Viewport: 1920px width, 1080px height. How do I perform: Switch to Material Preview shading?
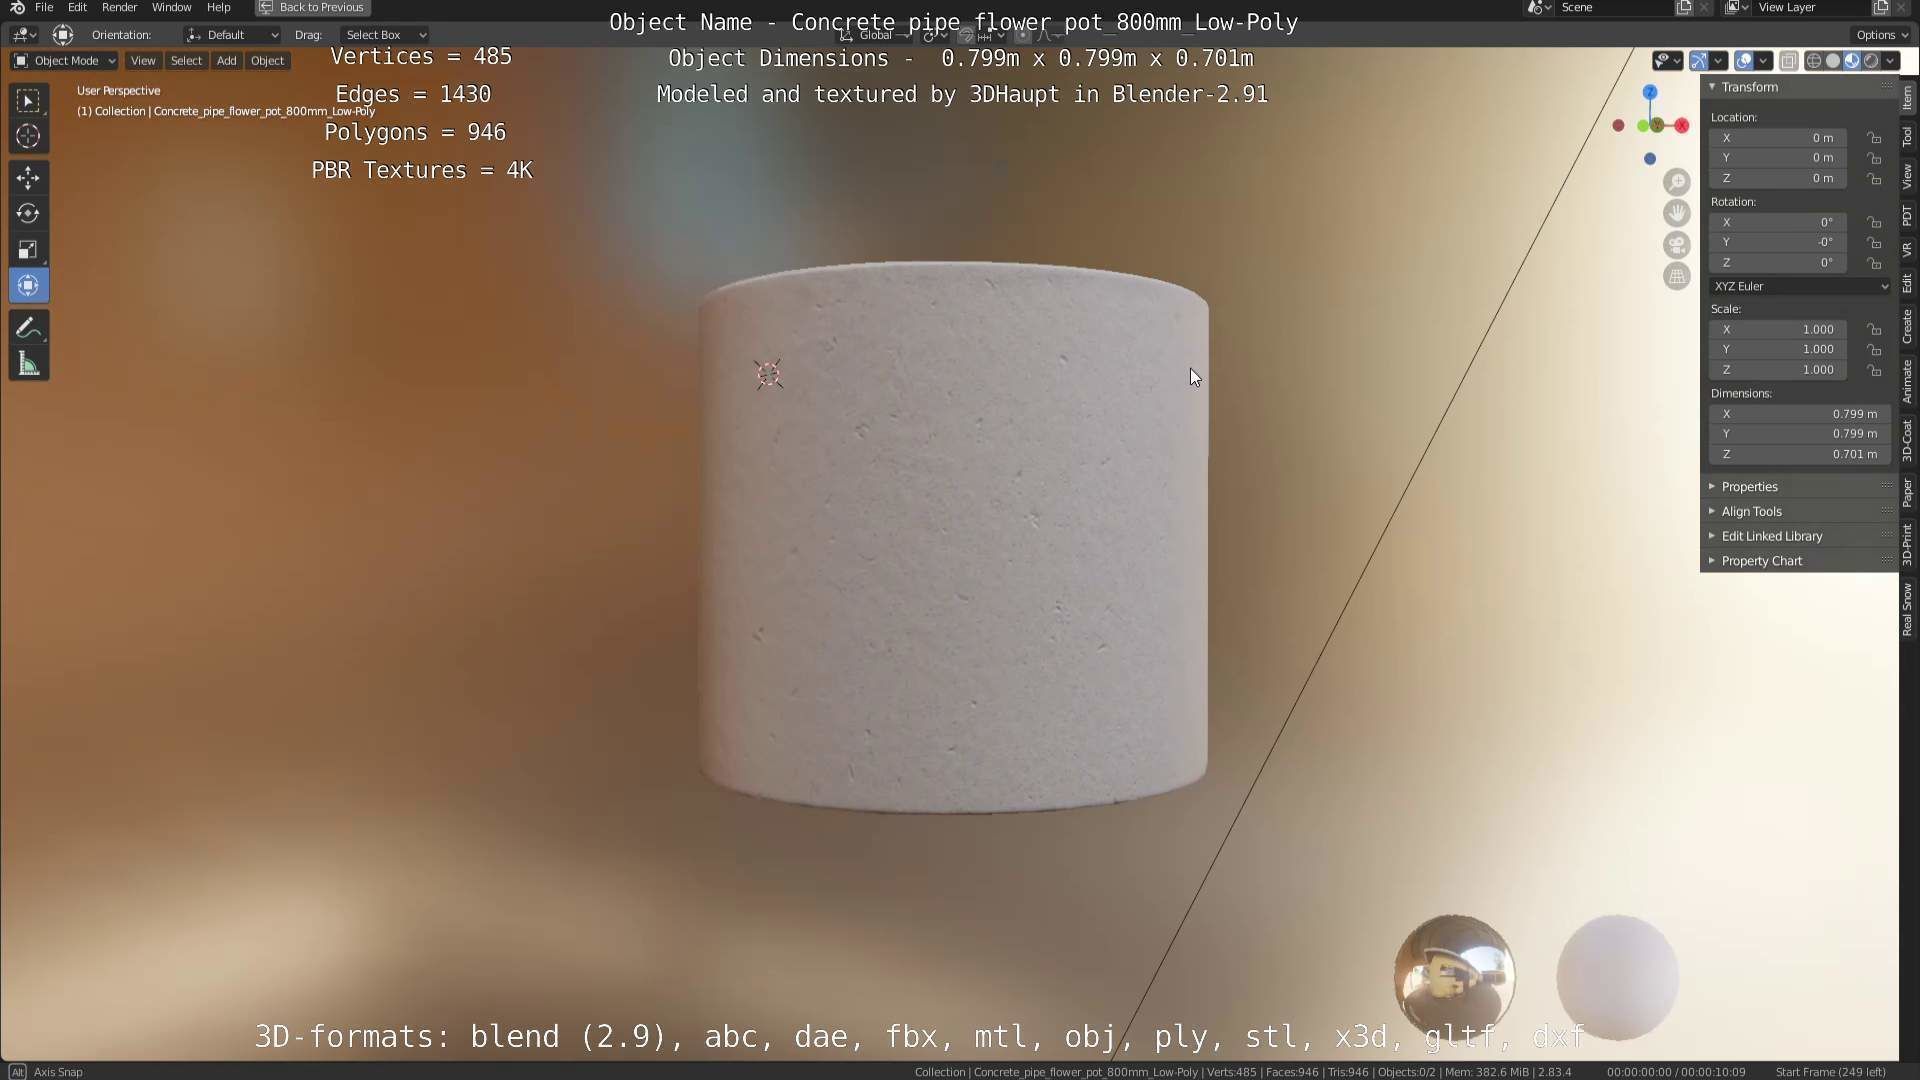pos(1852,61)
